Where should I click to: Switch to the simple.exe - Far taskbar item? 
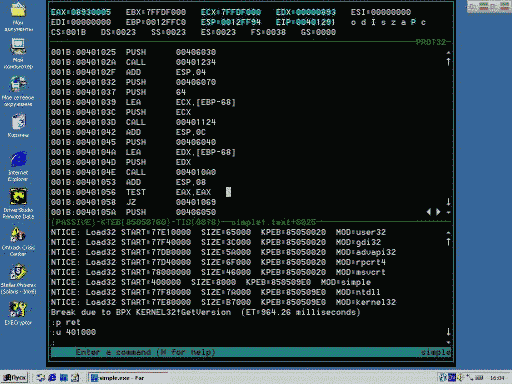pos(128,378)
